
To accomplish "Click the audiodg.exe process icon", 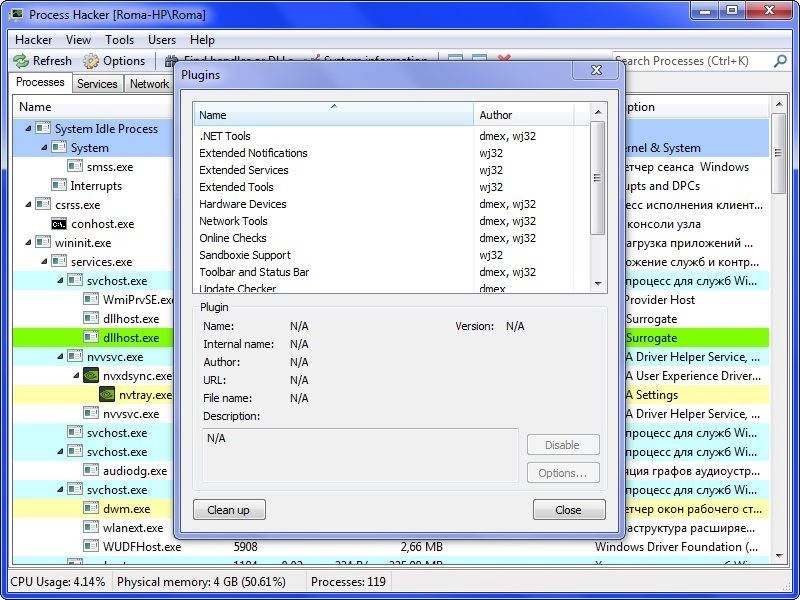I will (91, 470).
